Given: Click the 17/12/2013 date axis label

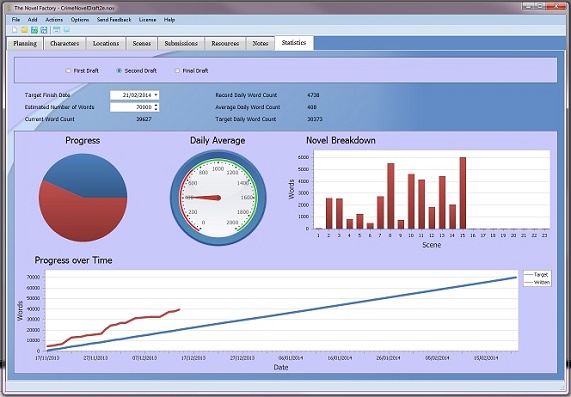Looking at the screenshot, I should click(x=193, y=358).
